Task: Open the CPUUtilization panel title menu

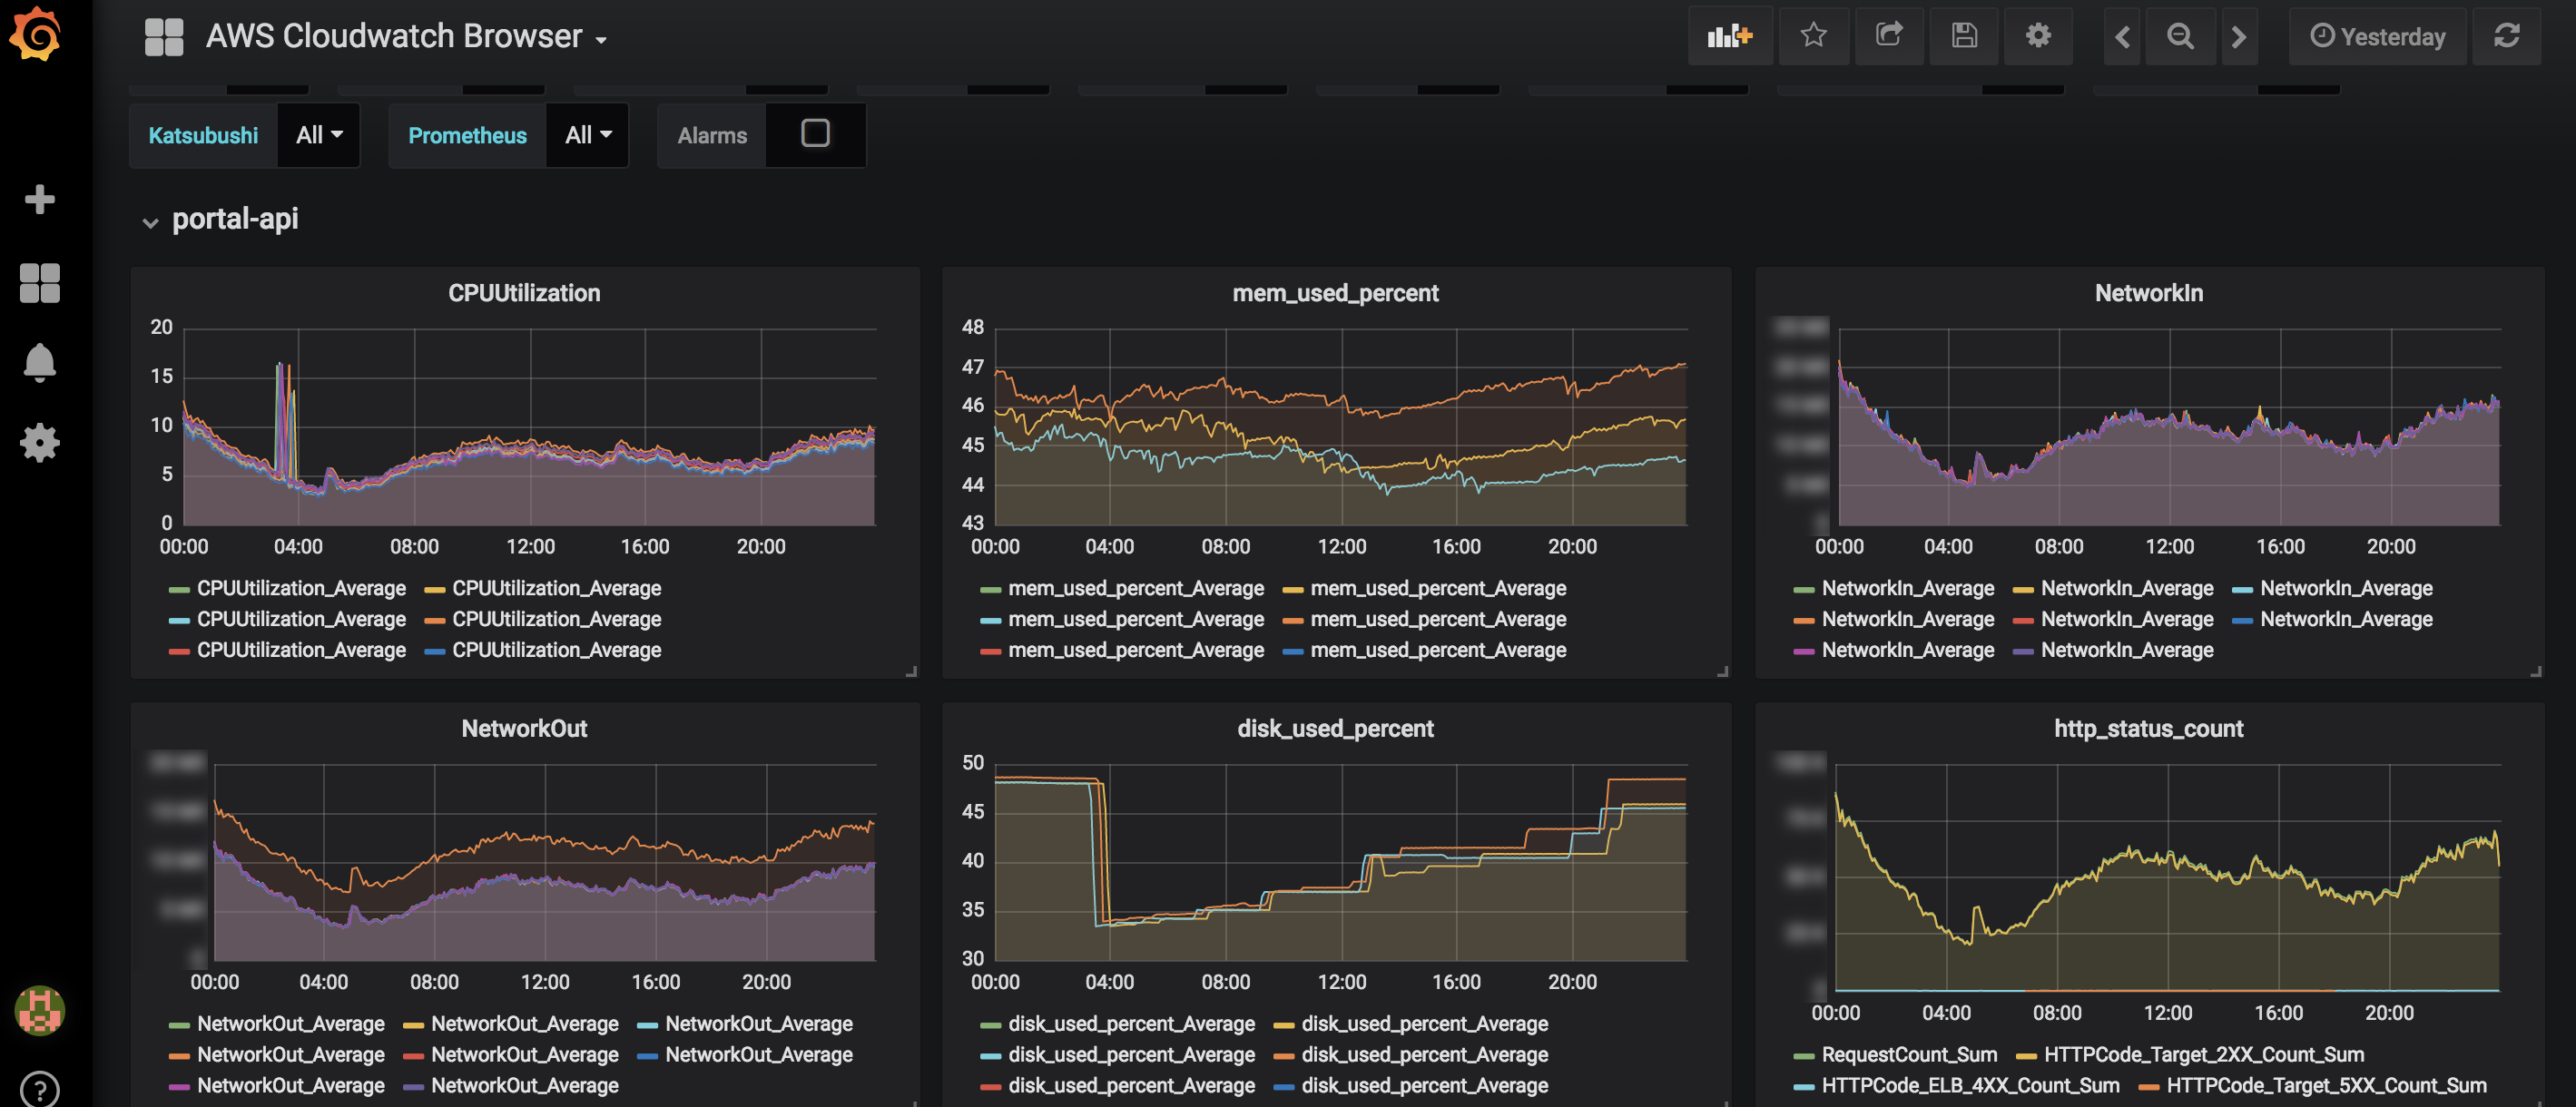Action: point(524,293)
